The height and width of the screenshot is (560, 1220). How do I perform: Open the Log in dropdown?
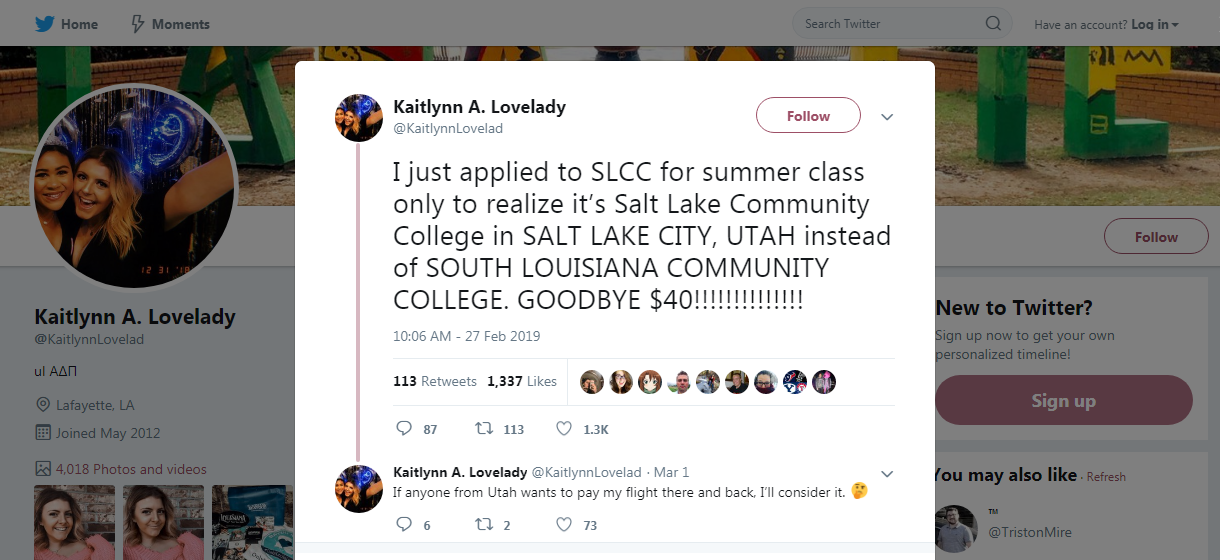click(1155, 24)
